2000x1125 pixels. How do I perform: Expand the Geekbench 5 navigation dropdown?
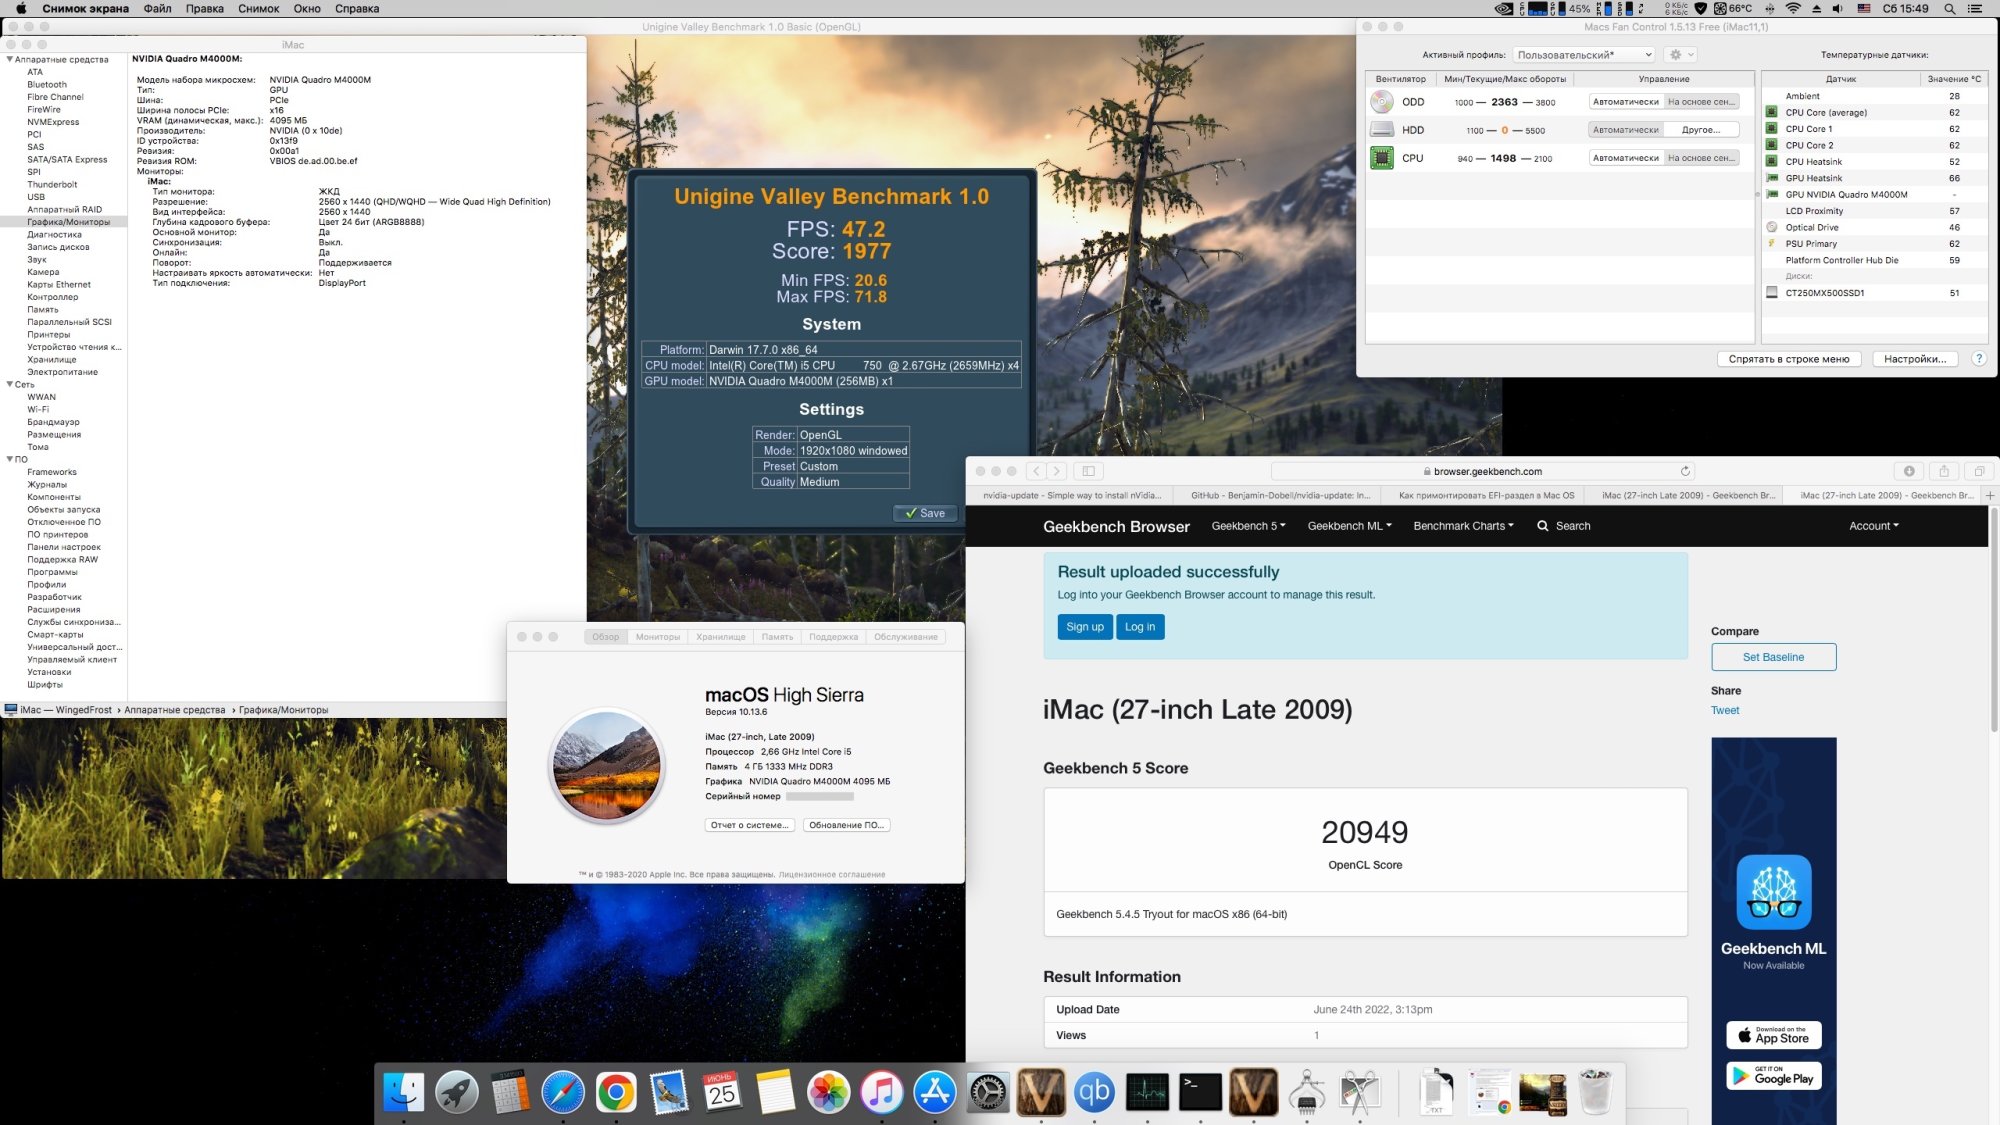click(x=1248, y=526)
